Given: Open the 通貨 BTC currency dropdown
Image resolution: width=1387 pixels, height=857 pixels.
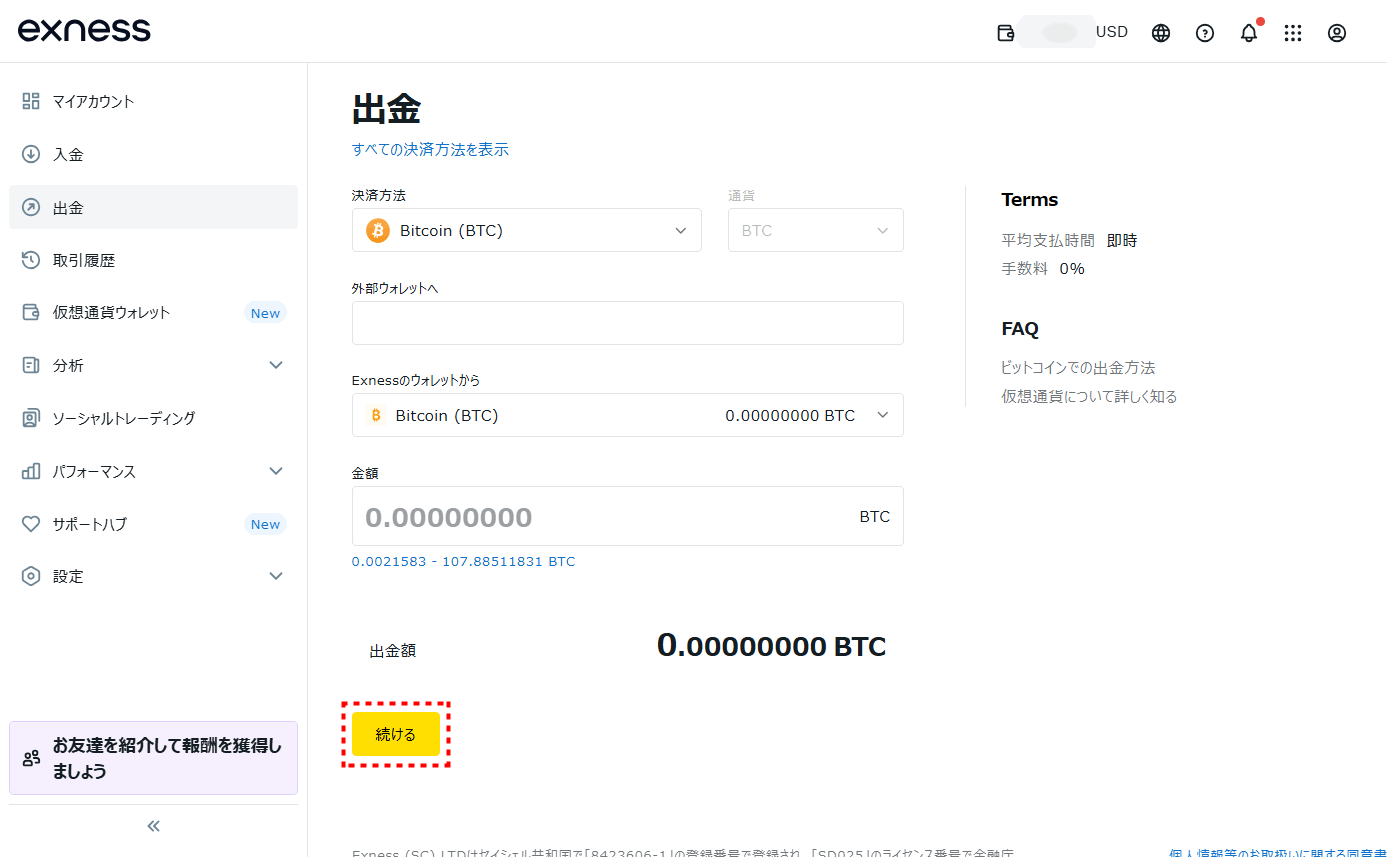Looking at the screenshot, I should (x=816, y=230).
